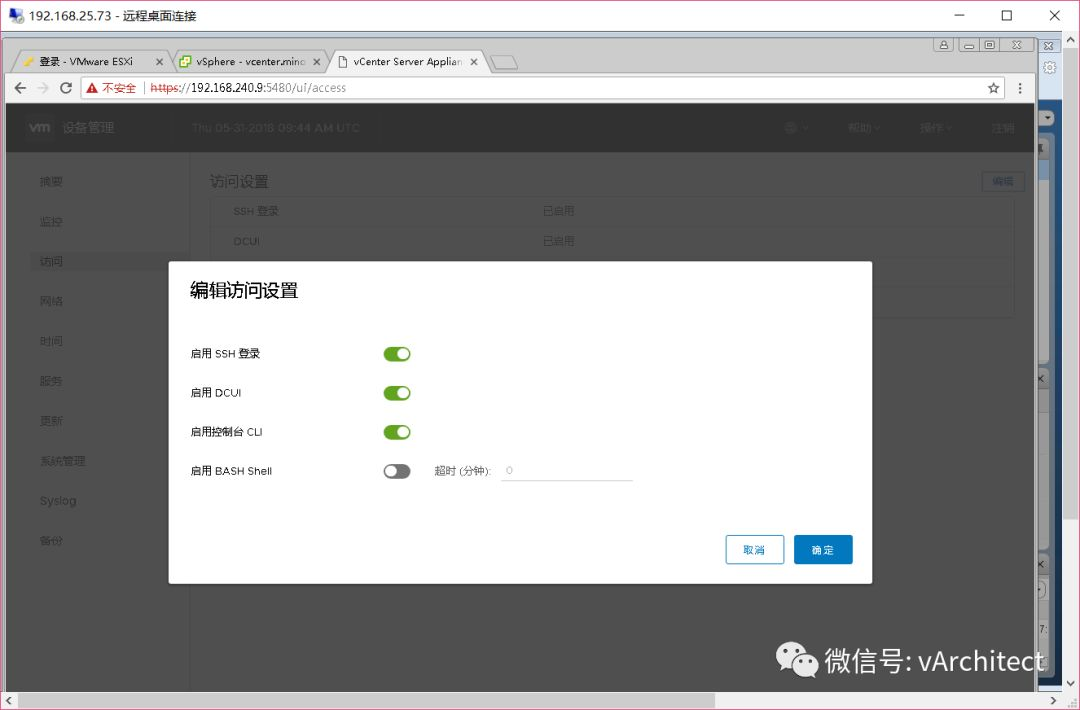The width and height of the screenshot is (1080, 710).
Task: Click the gear icon at right edge
Action: point(1049,67)
